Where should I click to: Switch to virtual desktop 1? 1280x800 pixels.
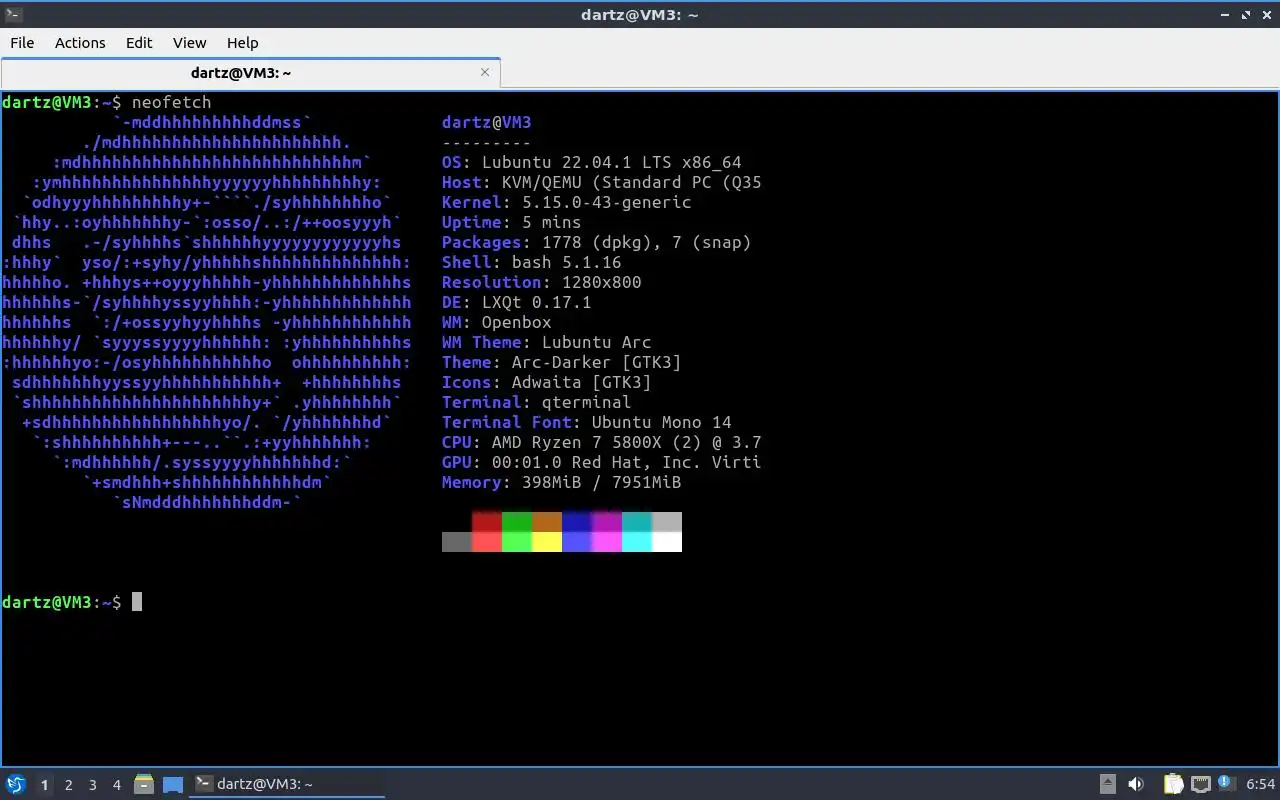tap(44, 785)
